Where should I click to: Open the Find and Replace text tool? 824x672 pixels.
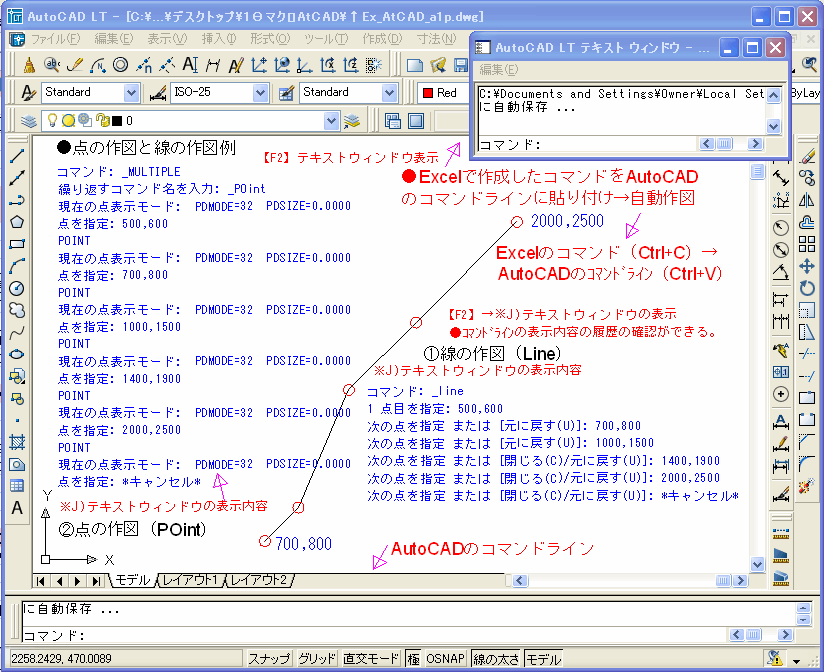click(x=52, y=65)
